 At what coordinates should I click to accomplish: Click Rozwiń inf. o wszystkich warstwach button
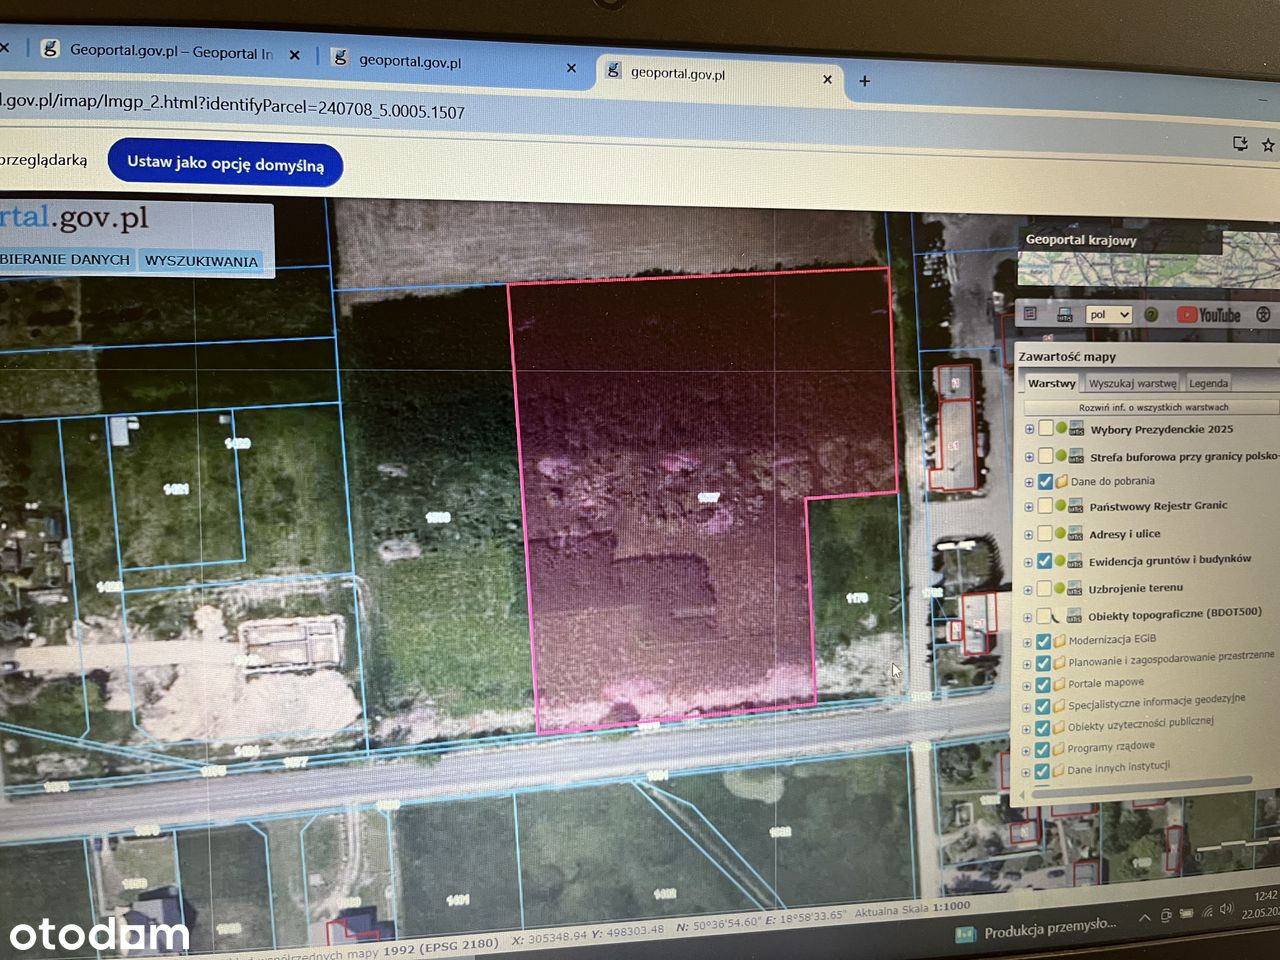pos(1151,407)
